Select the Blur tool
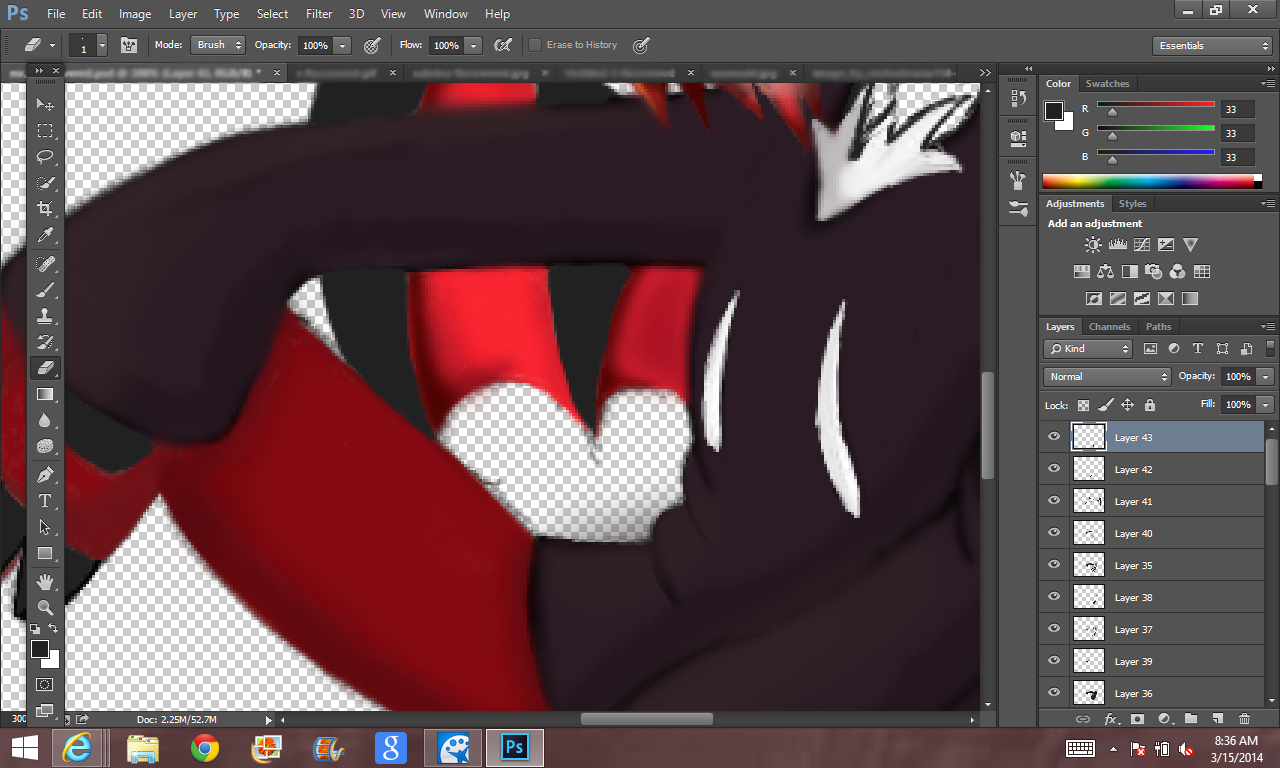The height and width of the screenshot is (768, 1280). click(x=45, y=421)
